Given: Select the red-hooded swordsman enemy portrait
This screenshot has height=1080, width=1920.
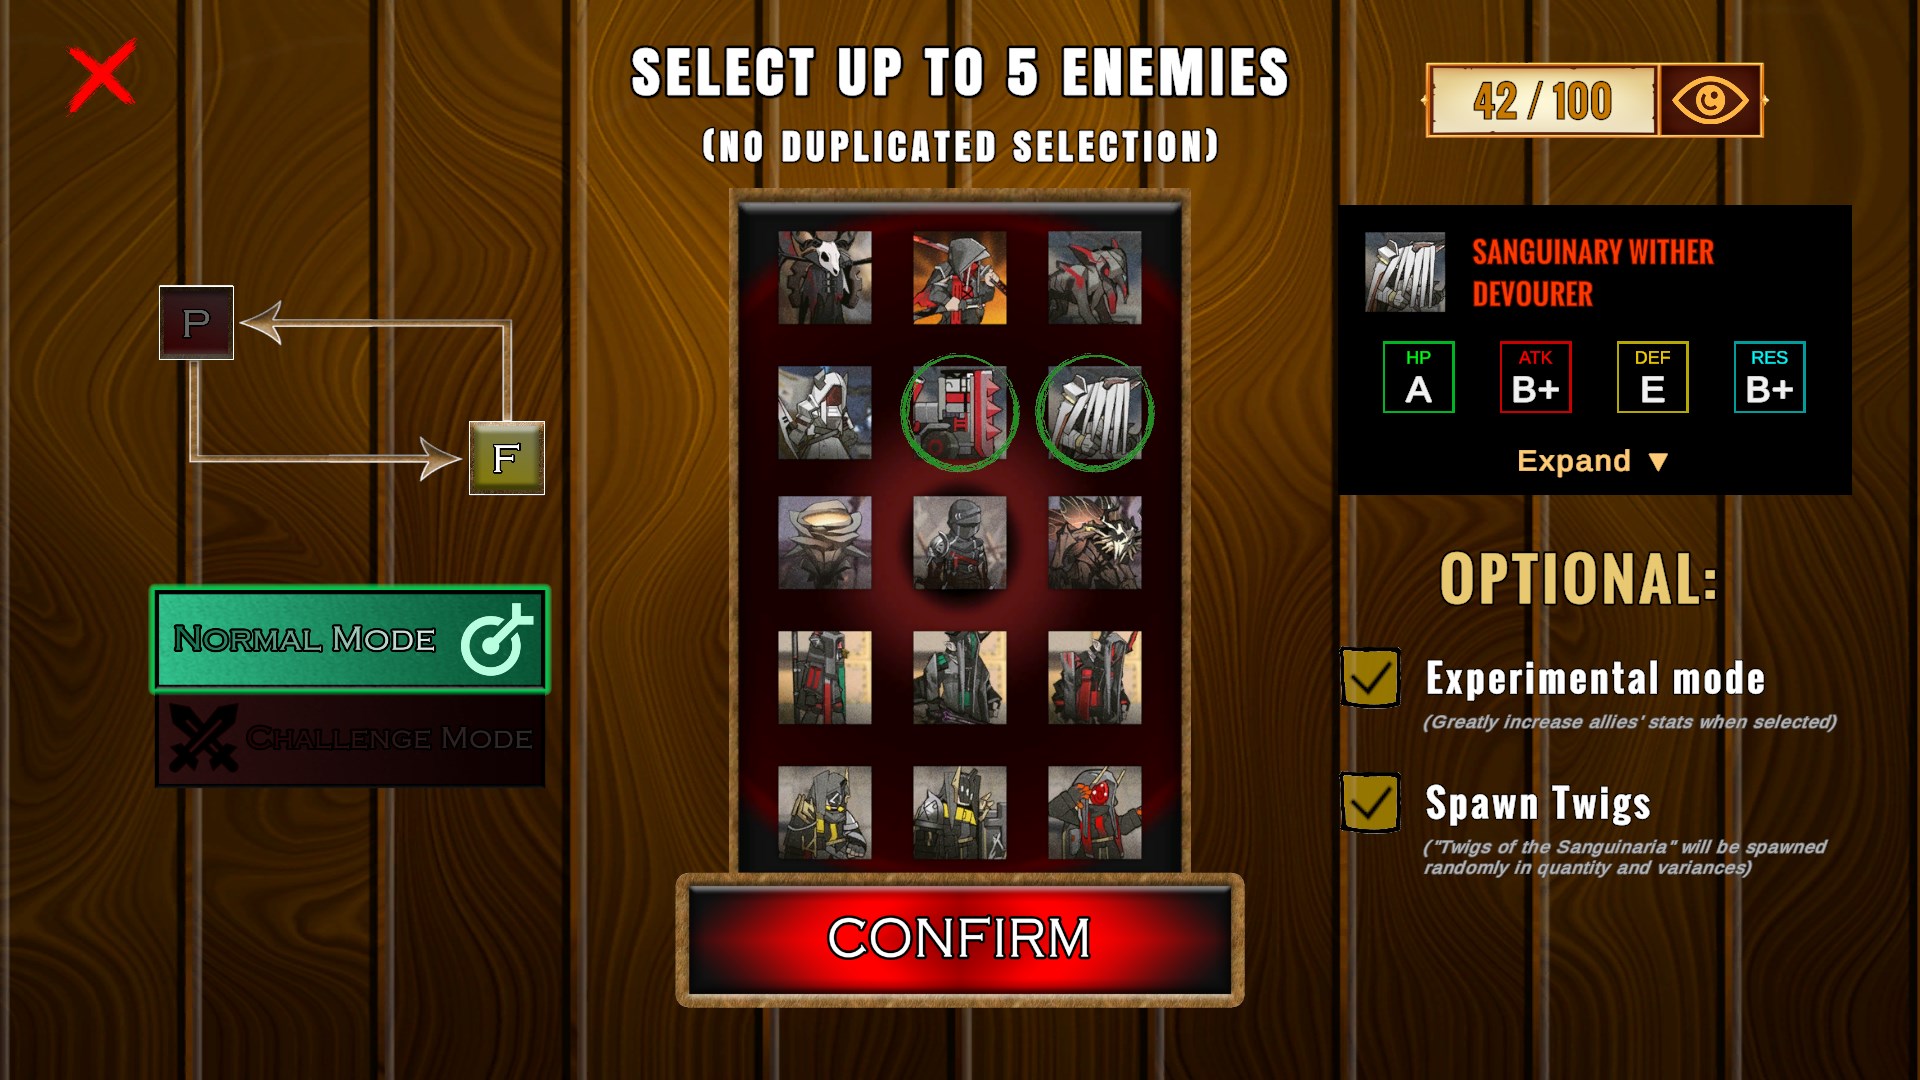Looking at the screenshot, I should [960, 278].
